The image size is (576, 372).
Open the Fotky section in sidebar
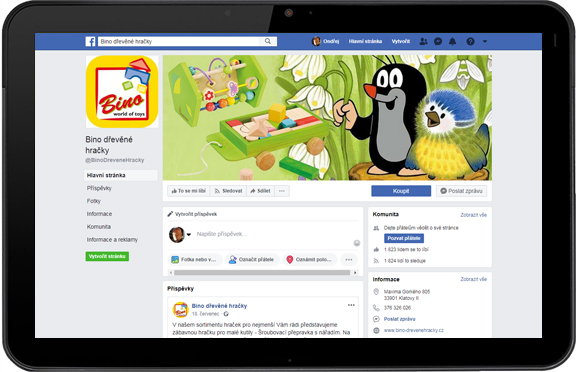point(94,201)
